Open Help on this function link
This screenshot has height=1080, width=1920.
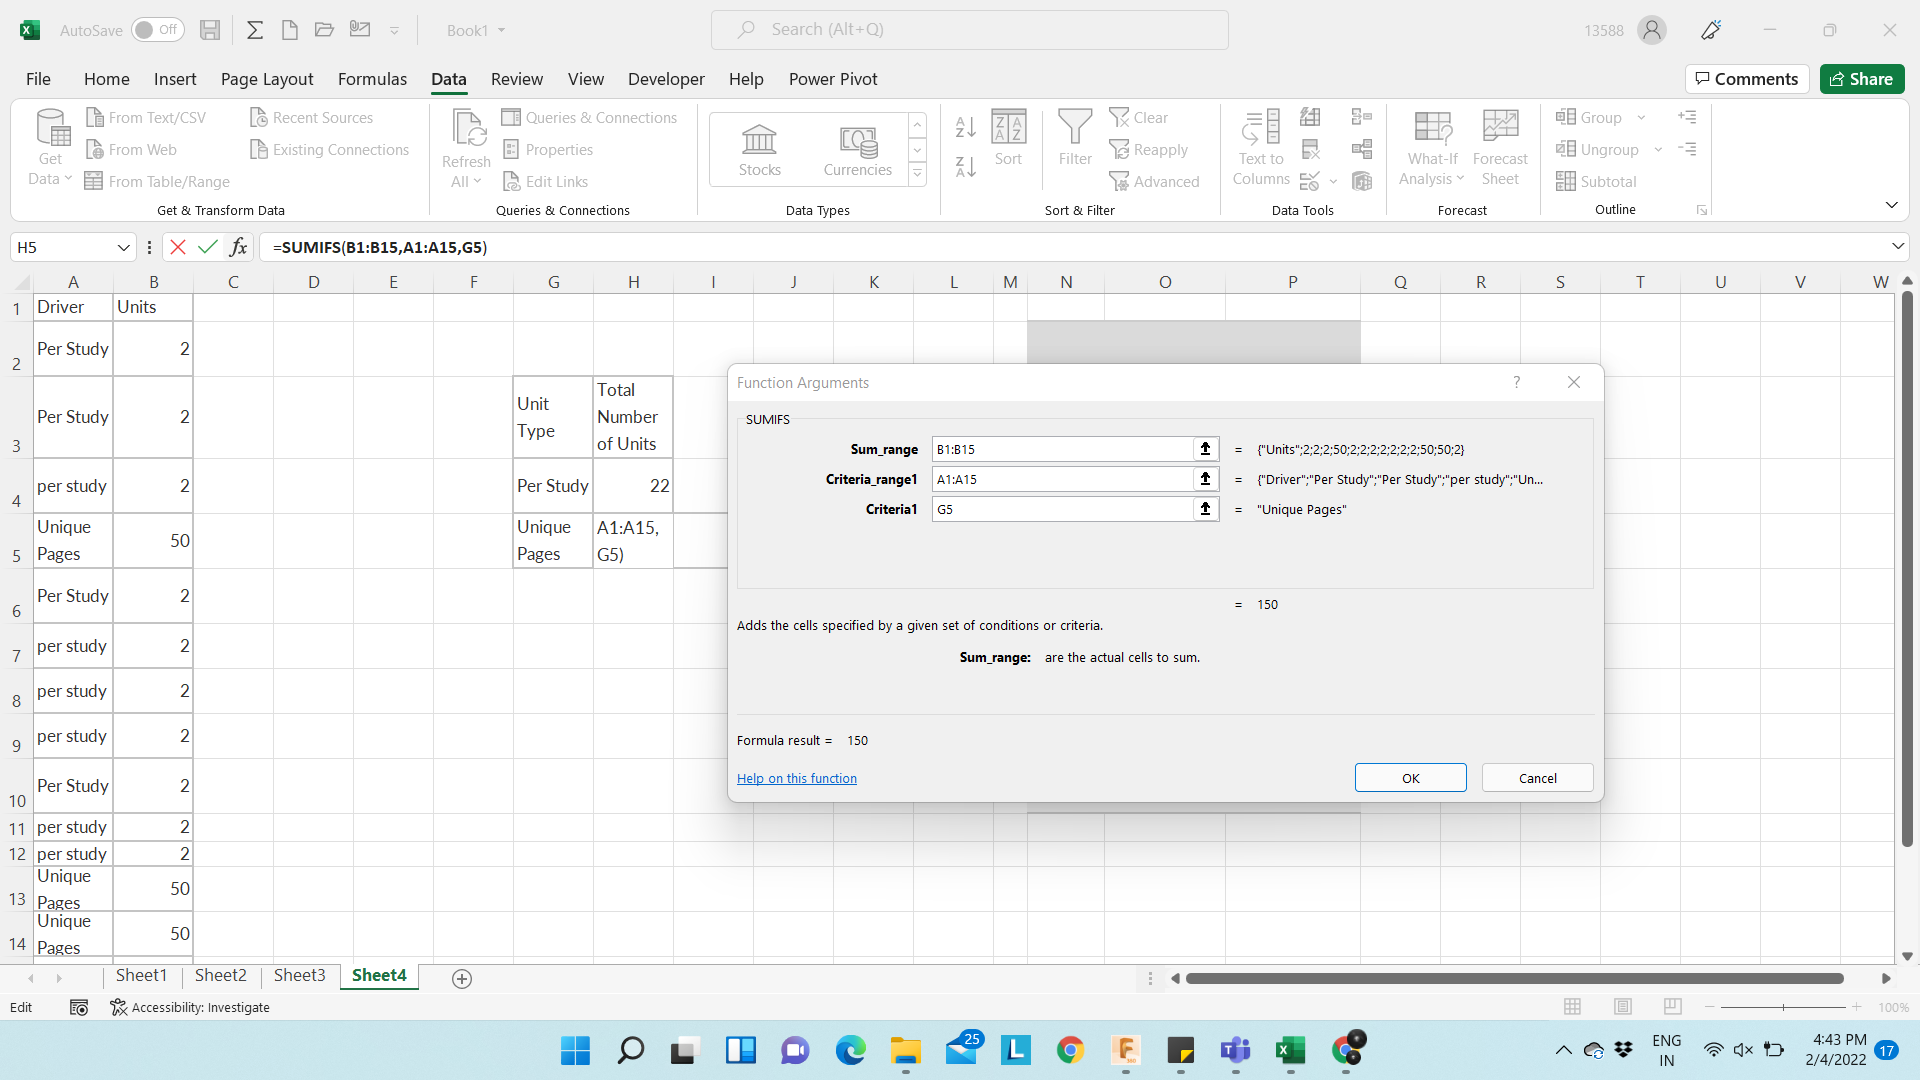click(x=796, y=778)
